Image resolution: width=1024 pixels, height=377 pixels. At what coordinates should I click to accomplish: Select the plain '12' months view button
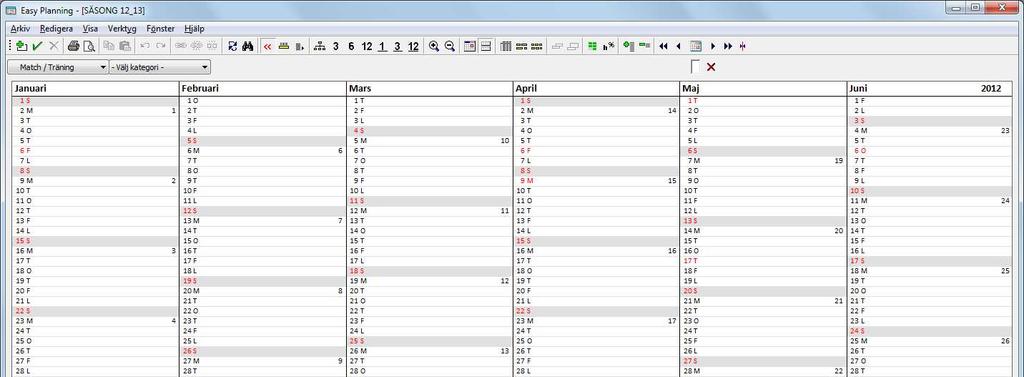pyautogui.click(x=366, y=46)
